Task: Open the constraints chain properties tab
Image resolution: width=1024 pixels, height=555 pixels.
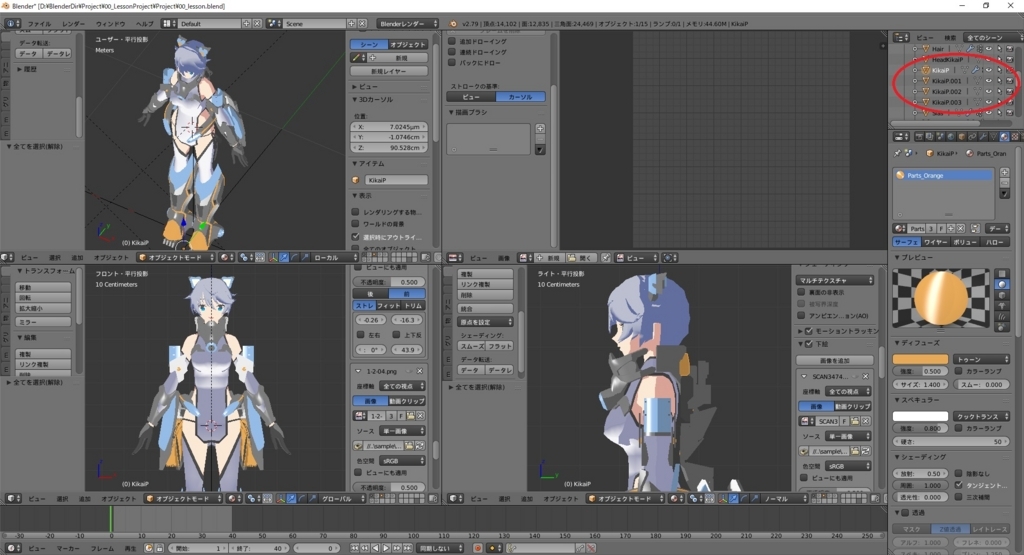Action: [x=972, y=136]
